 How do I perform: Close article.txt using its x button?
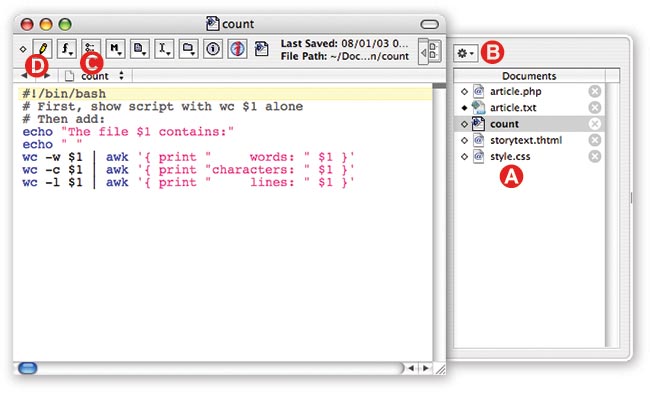click(594, 107)
